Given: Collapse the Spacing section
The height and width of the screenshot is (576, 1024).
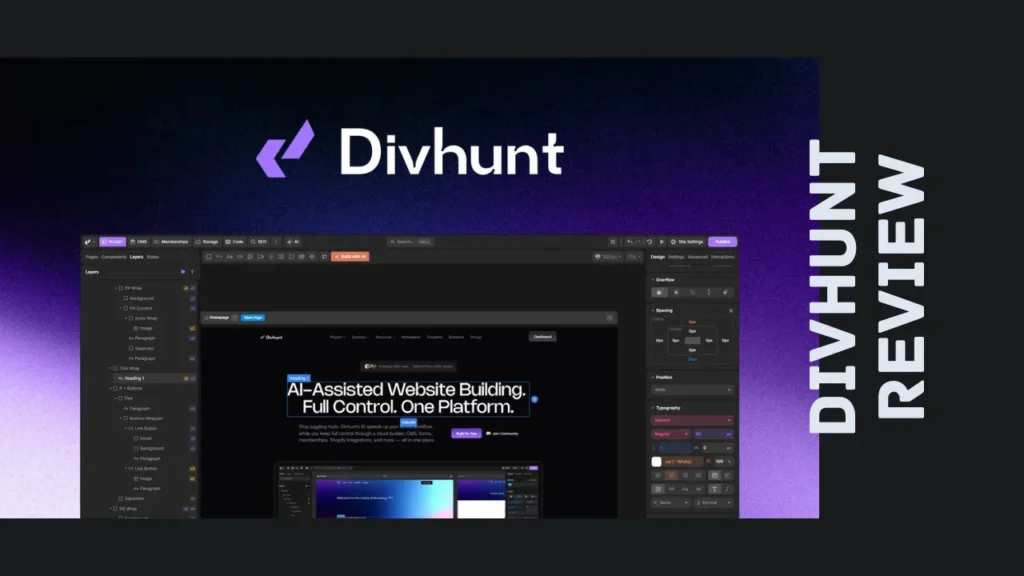Looking at the screenshot, I should [x=652, y=310].
